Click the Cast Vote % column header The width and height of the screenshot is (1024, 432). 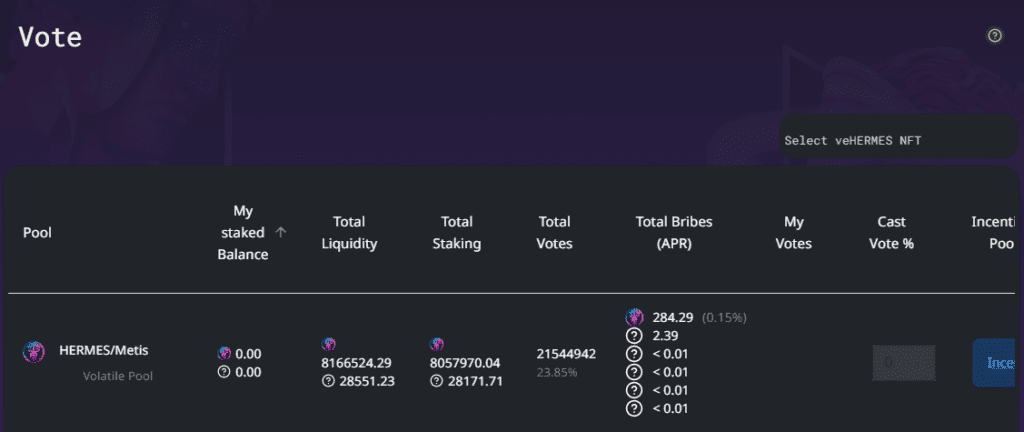tap(891, 233)
